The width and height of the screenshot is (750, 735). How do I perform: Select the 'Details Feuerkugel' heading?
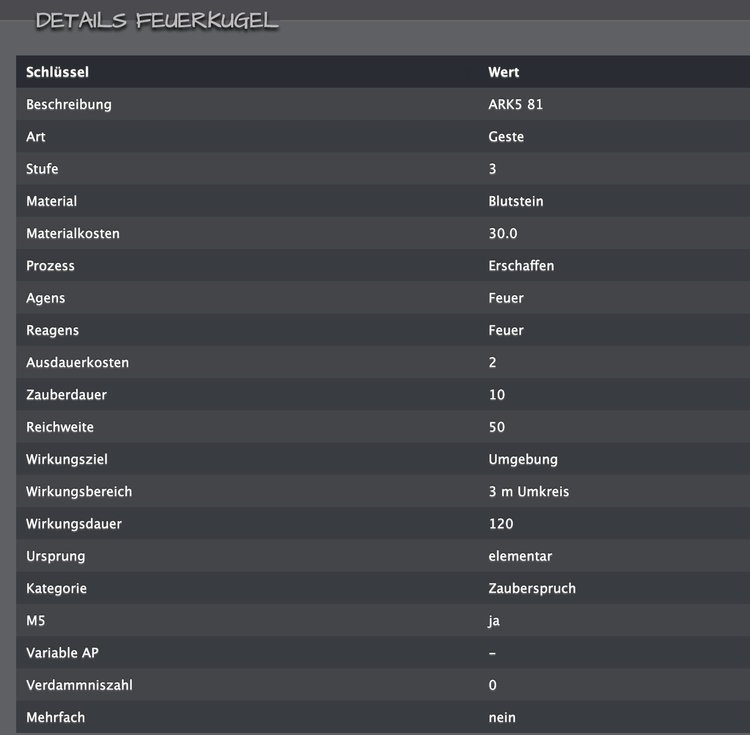157,20
